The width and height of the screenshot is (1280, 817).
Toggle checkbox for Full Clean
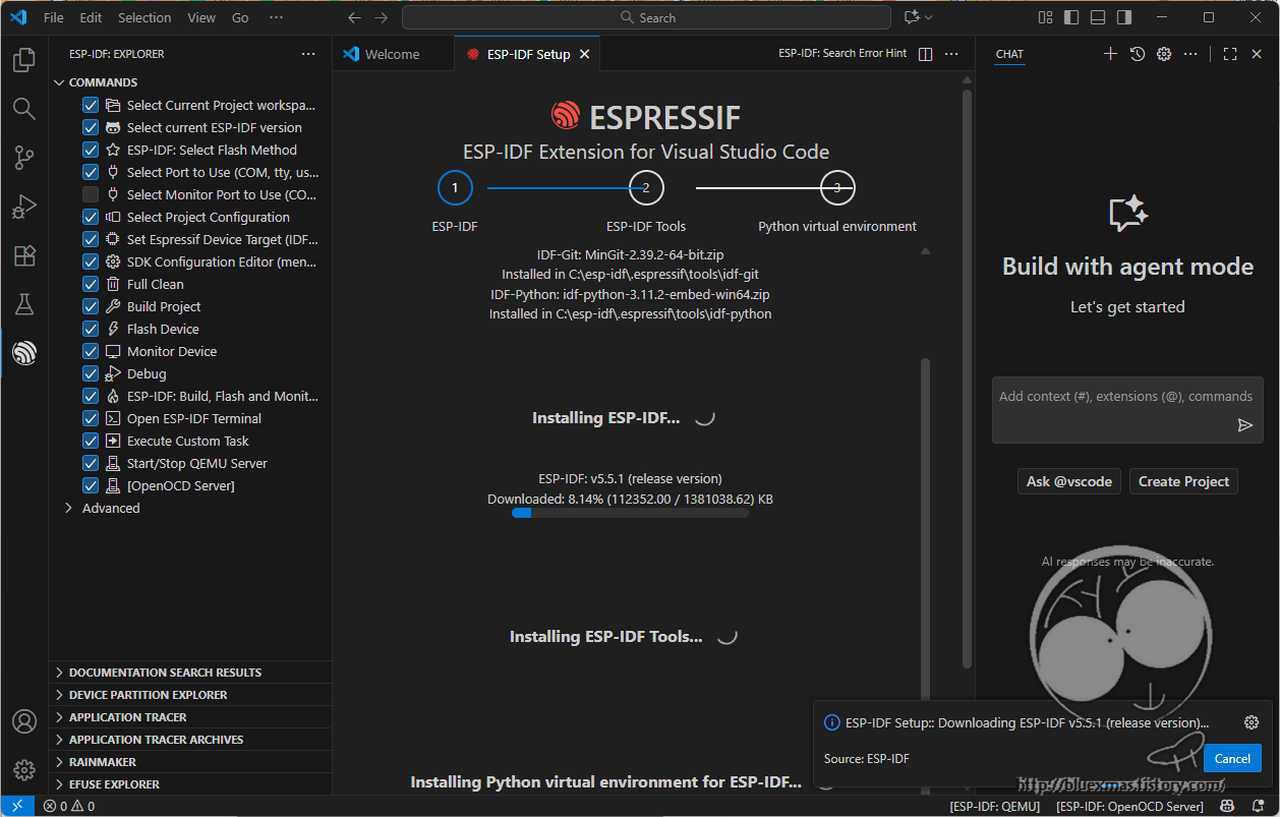(90, 284)
